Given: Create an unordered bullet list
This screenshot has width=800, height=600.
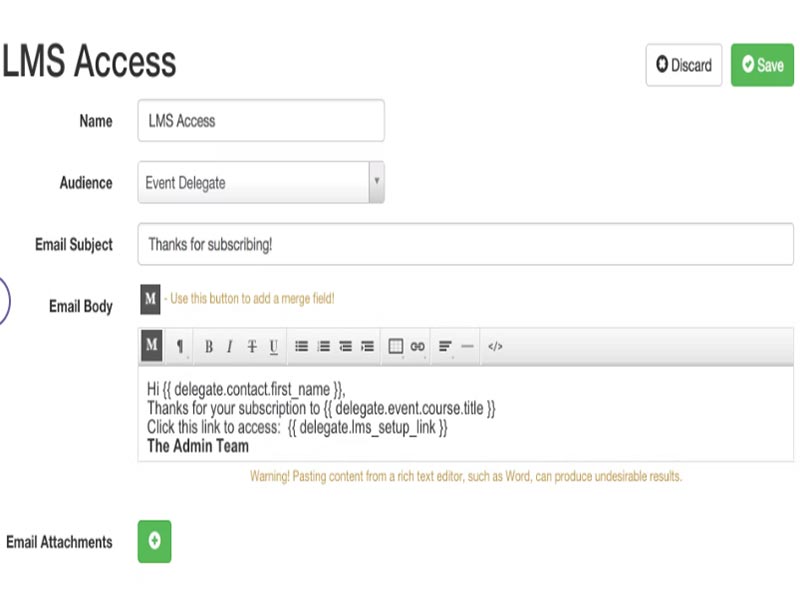Looking at the screenshot, I should pos(301,346).
